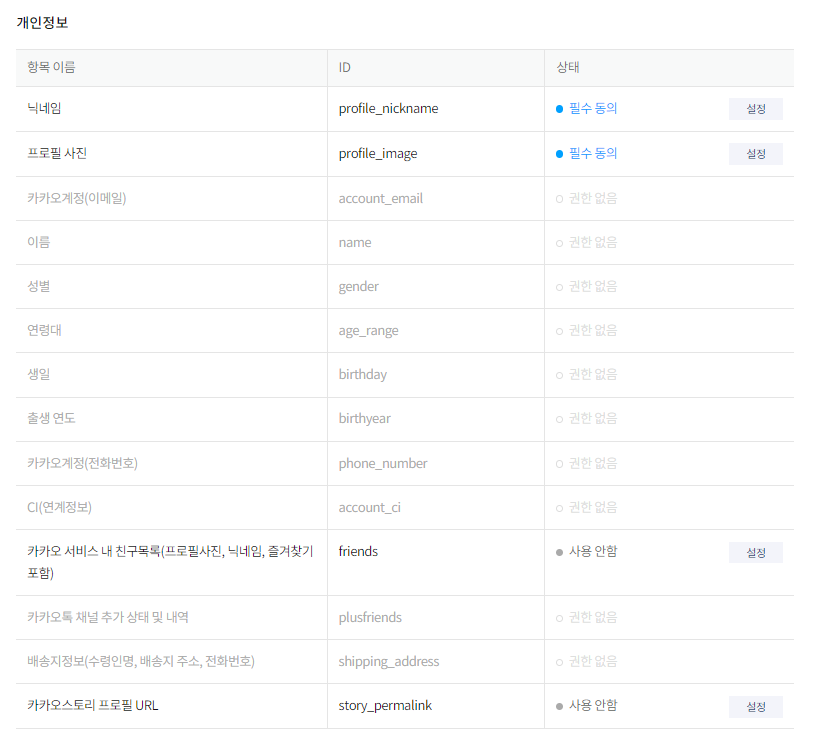The image size is (819, 735).
Task: Click 권한 없음 status for gender
Action: (587, 286)
